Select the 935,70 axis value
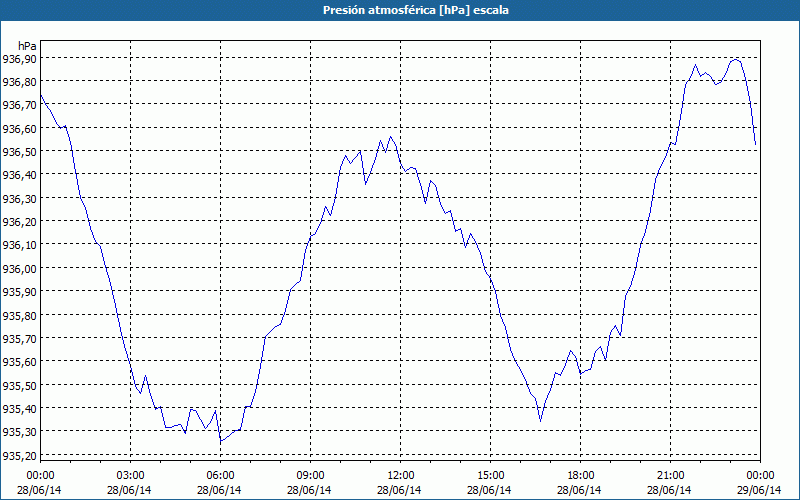This screenshot has height=500, width=800. pos(20,338)
